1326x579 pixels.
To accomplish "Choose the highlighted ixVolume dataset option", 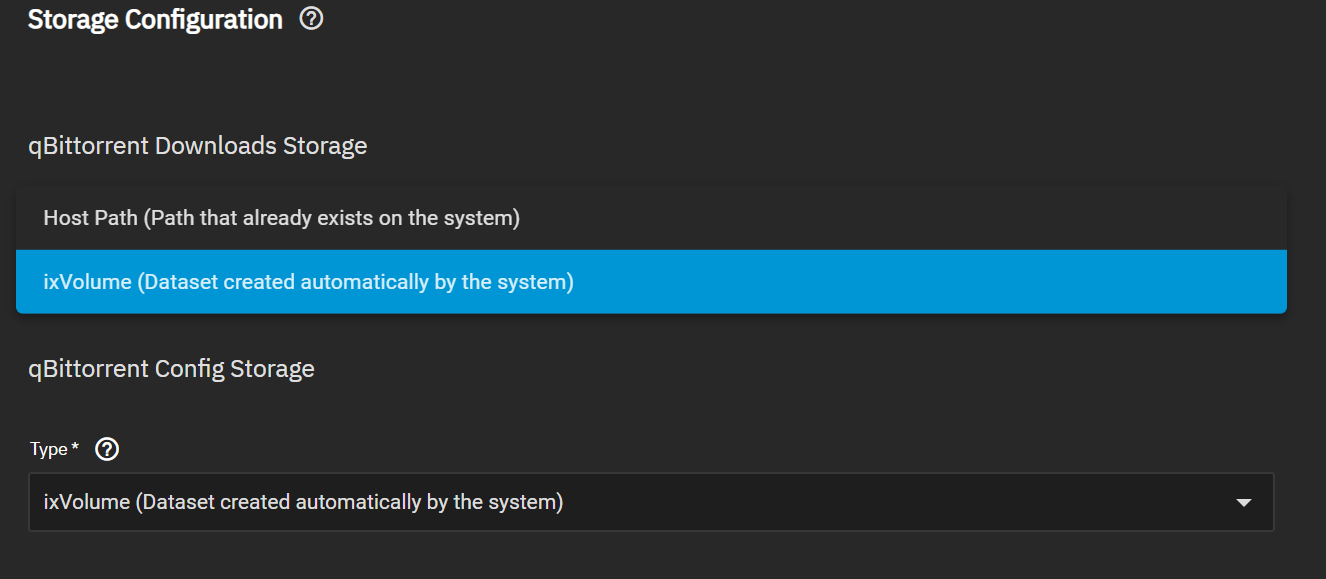I will (651, 282).
